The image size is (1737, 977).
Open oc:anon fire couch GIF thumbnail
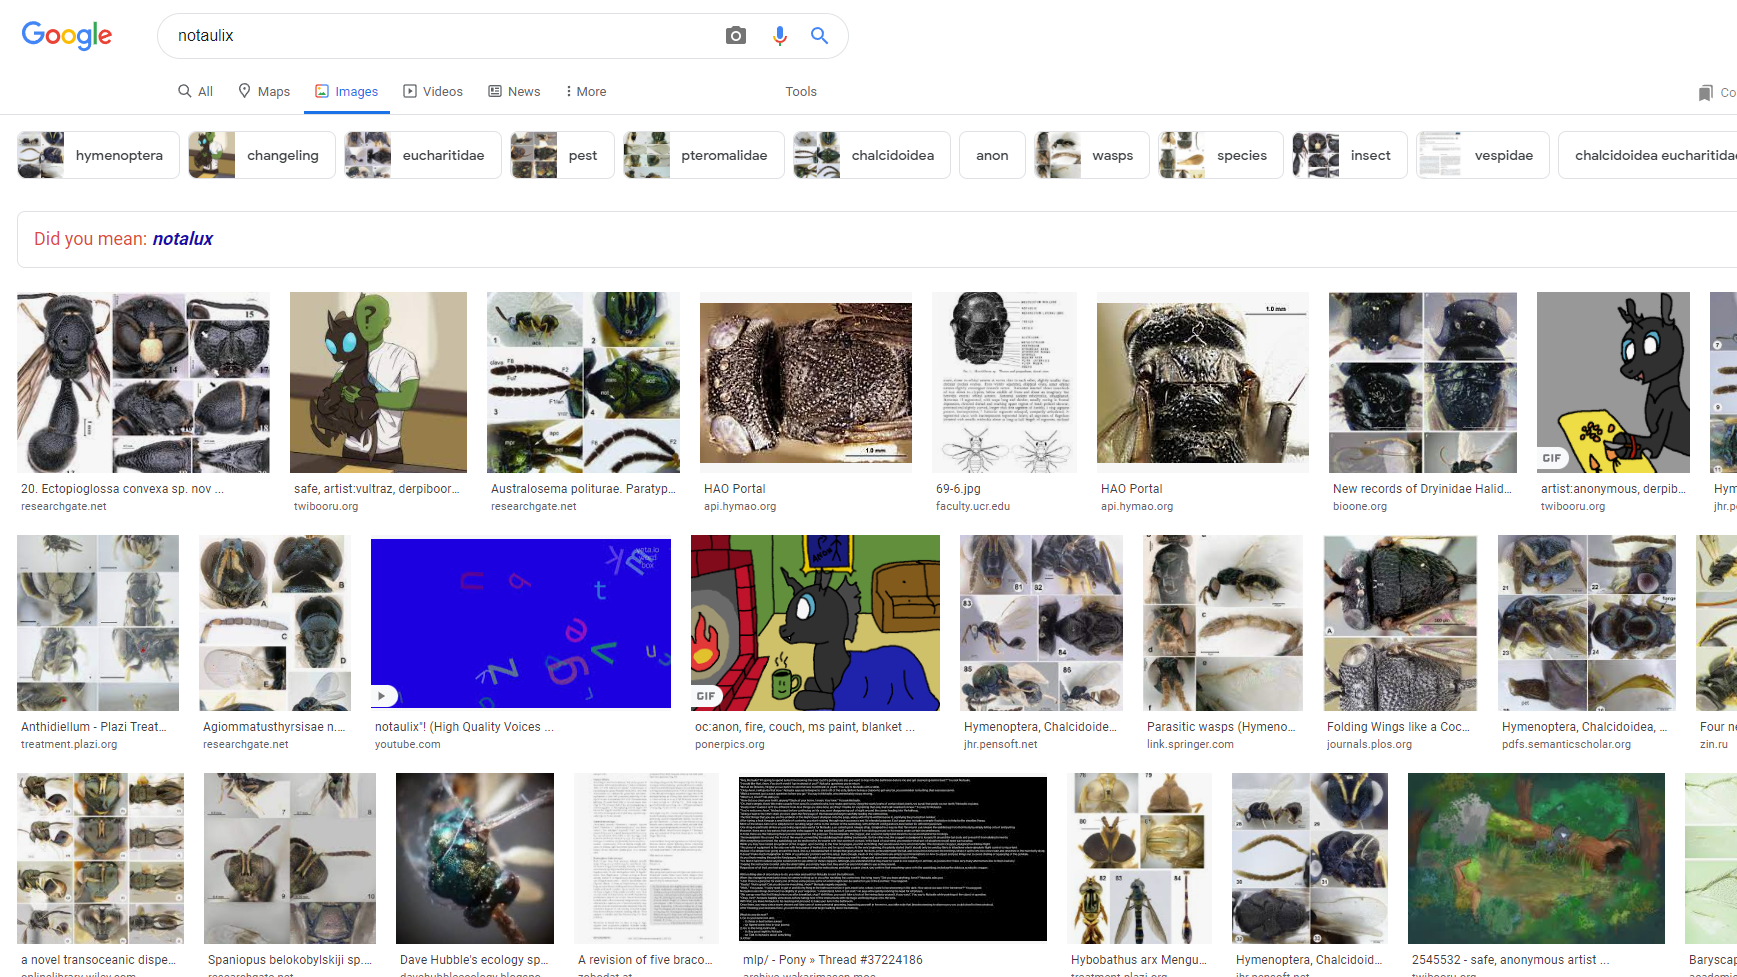click(815, 623)
